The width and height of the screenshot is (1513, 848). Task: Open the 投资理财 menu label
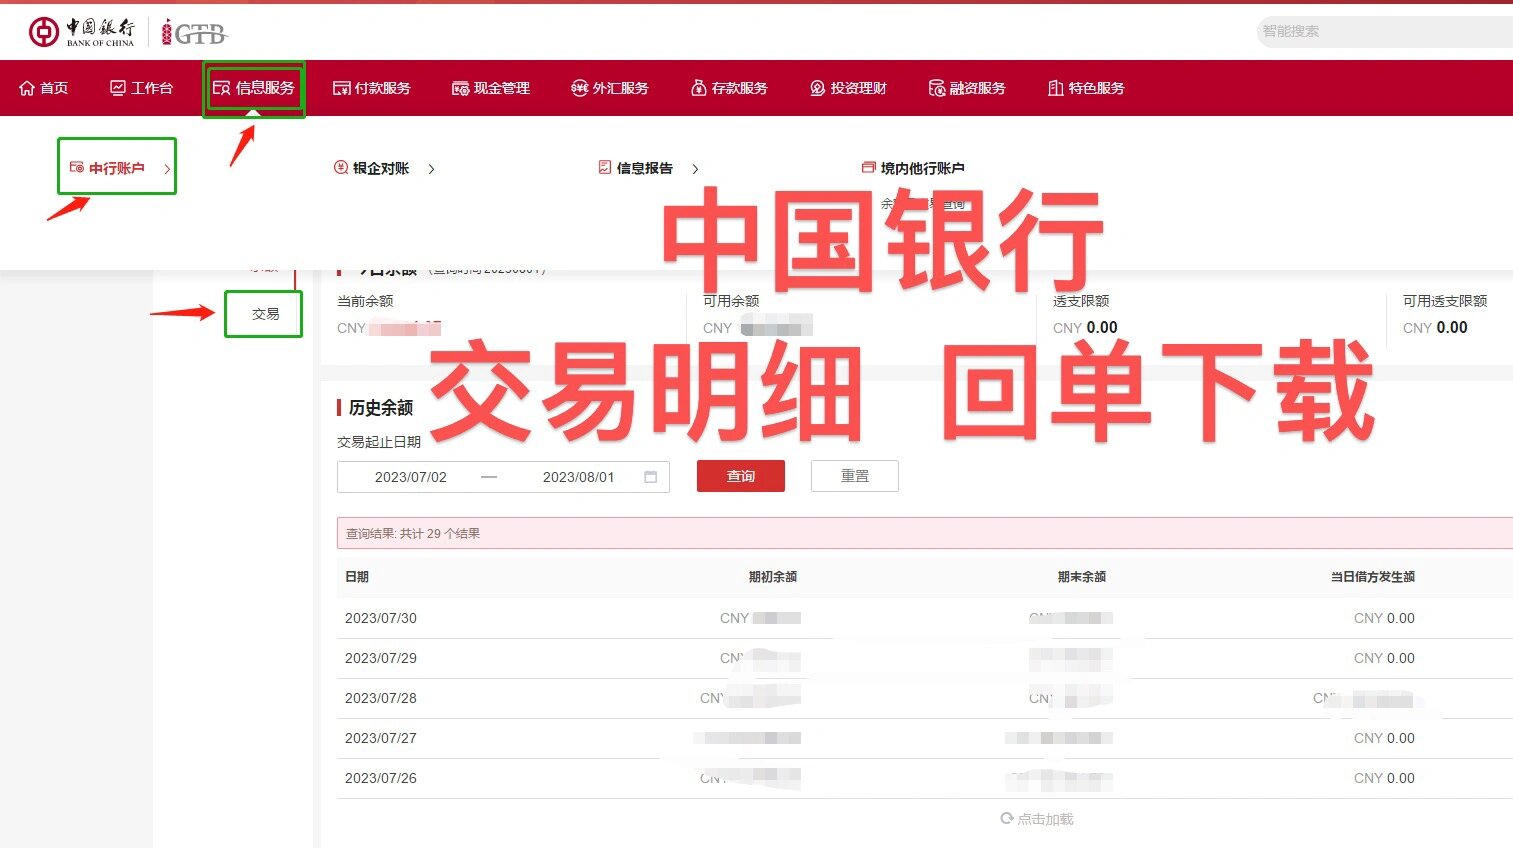858,88
